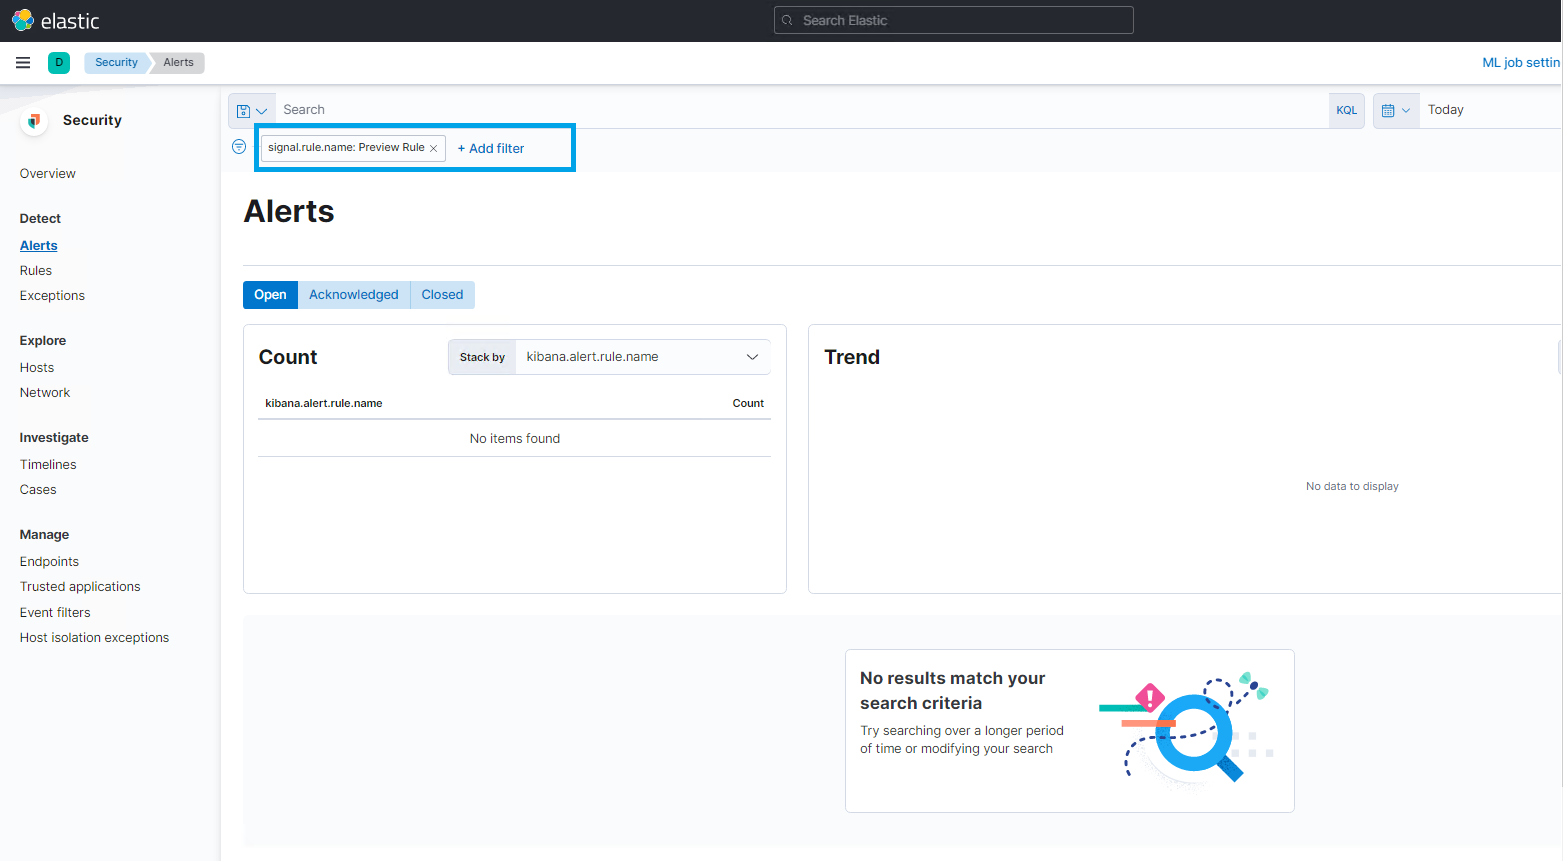The image size is (1563, 861).
Task: Filter alerts by Closed status
Action: point(441,294)
